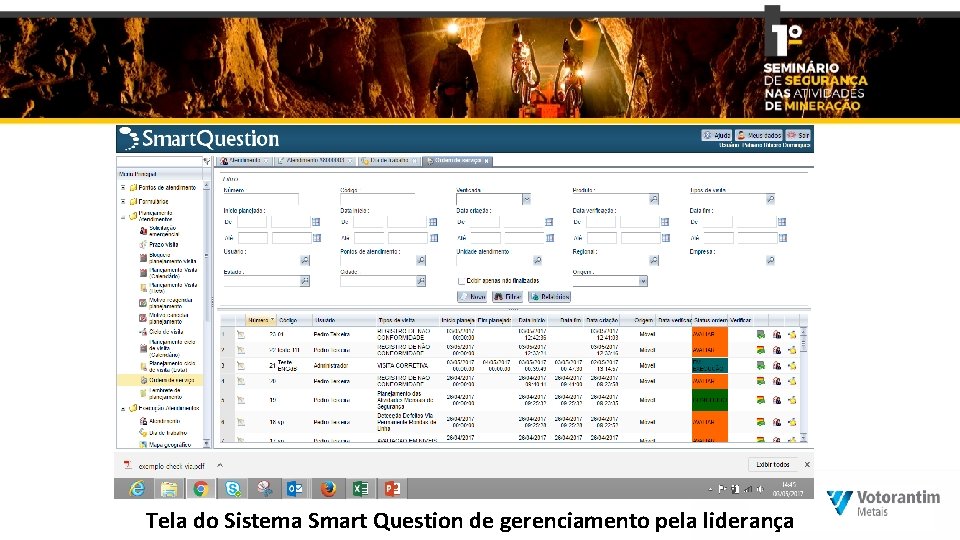Click the Produto lookup icon
This screenshot has width=960, height=540.
tap(654, 199)
